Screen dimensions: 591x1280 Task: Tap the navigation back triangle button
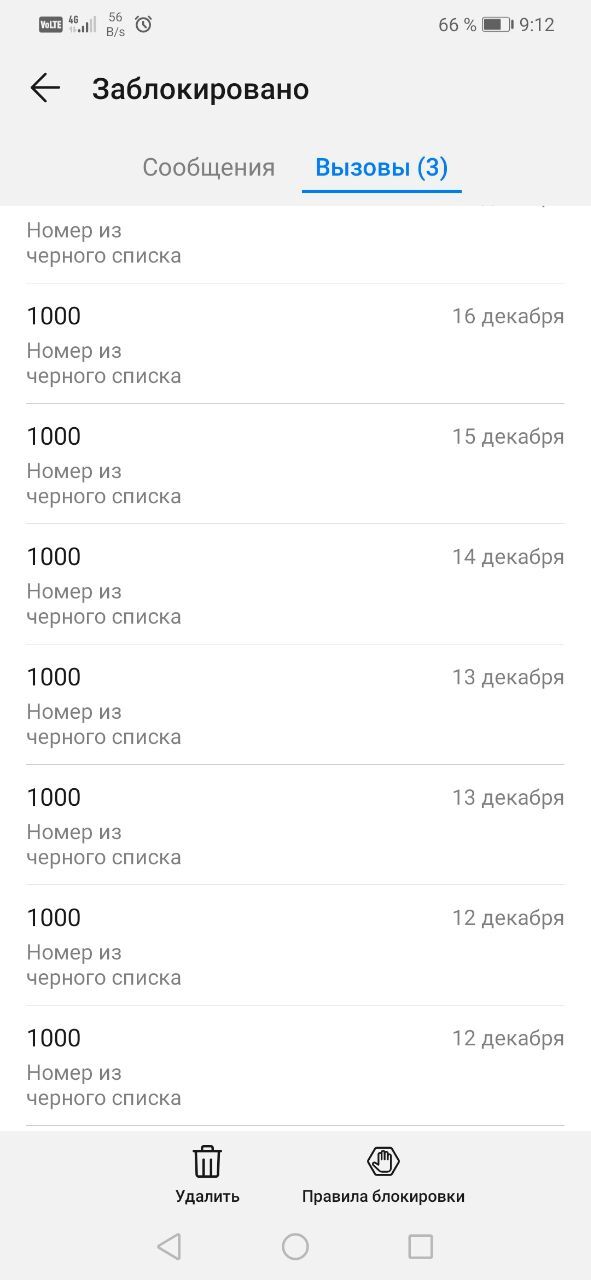coord(170,1247)
